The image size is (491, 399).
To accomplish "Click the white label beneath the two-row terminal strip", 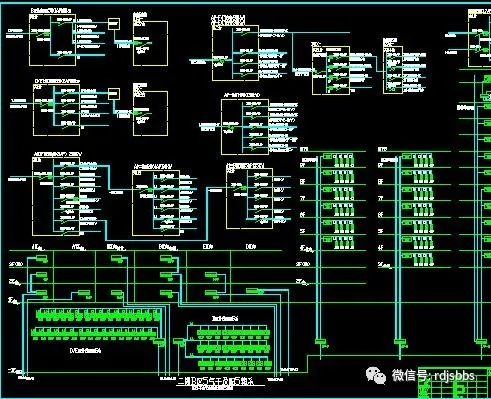I will coord(85,350).
